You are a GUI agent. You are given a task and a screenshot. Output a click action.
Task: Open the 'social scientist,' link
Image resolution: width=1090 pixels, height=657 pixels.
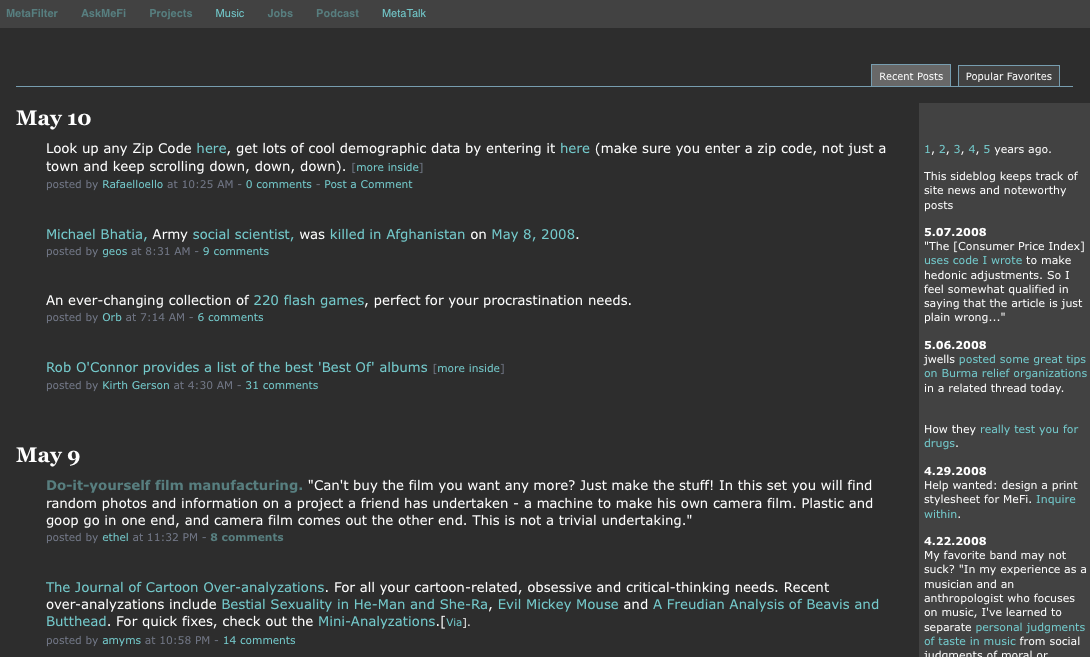pos(243,234)
